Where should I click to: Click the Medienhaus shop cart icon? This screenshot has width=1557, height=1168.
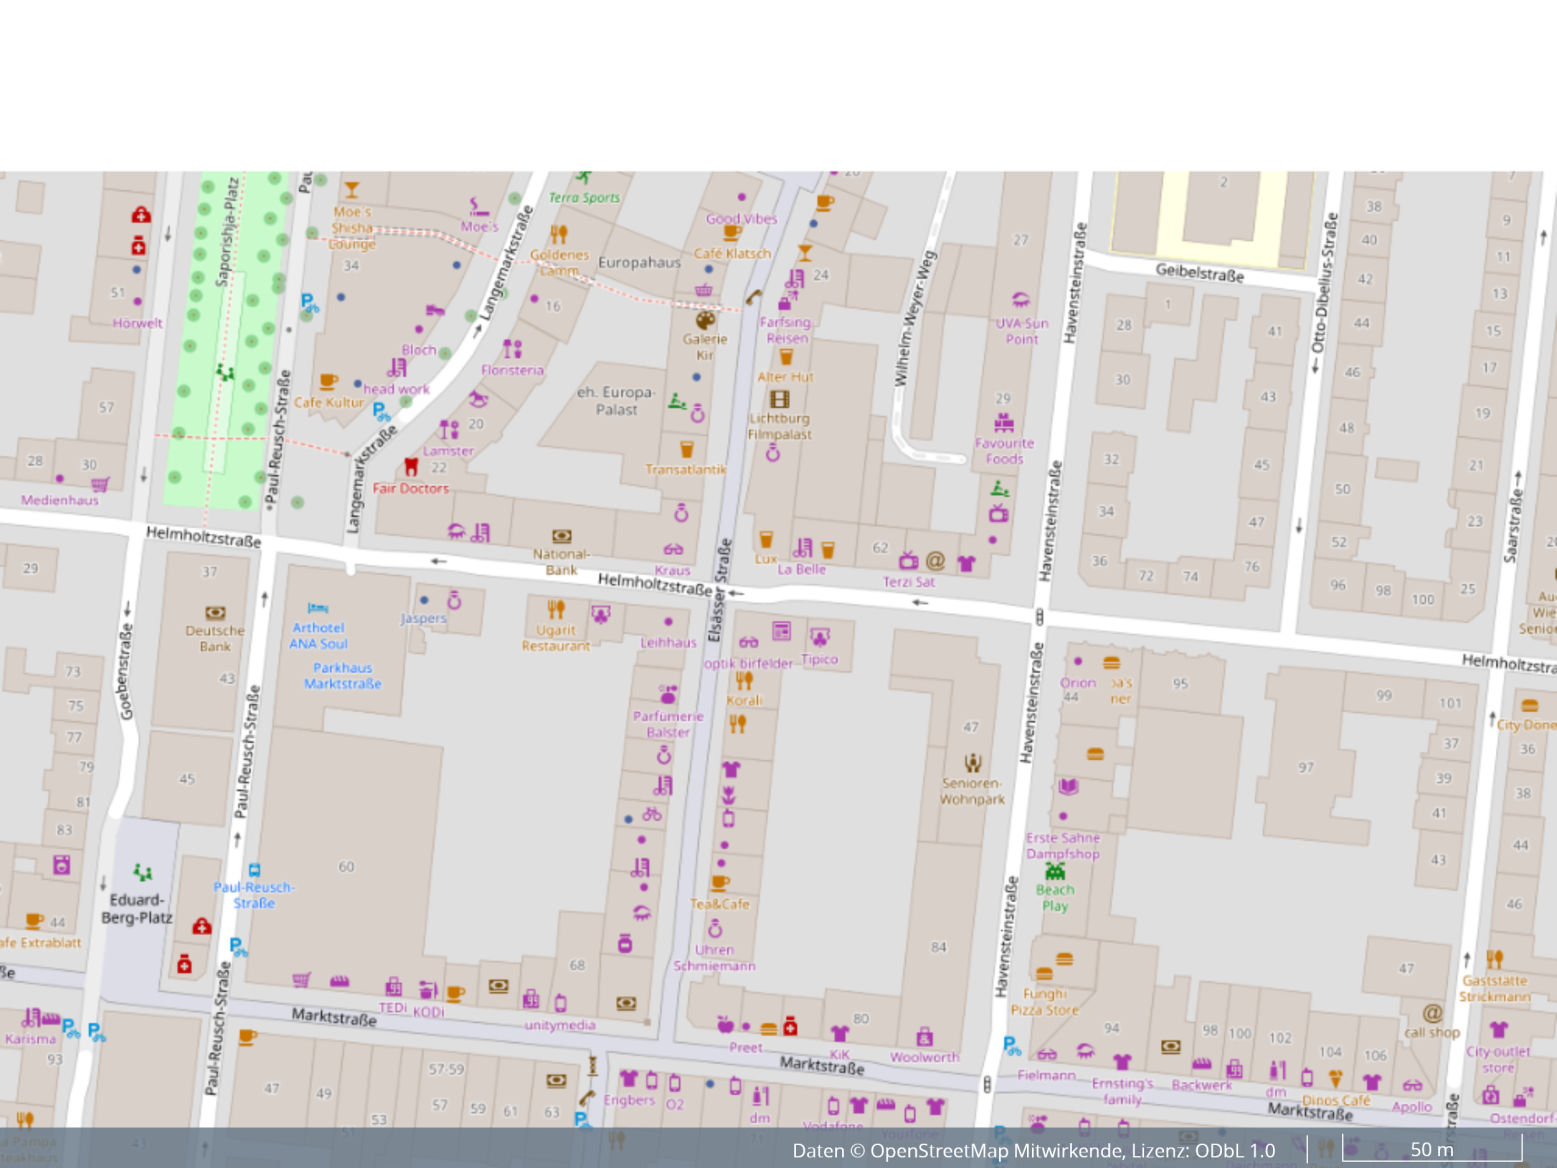100,484
